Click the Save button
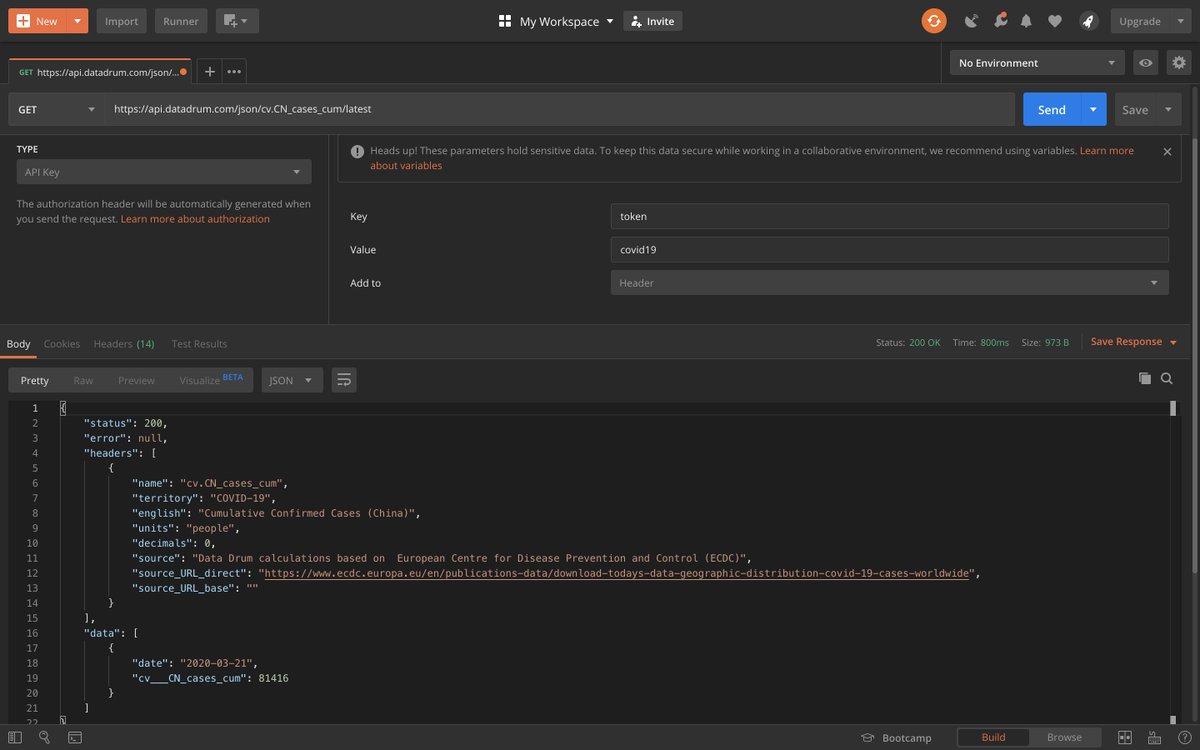Screen dimensions: 1200x750 coord(1135,109)
